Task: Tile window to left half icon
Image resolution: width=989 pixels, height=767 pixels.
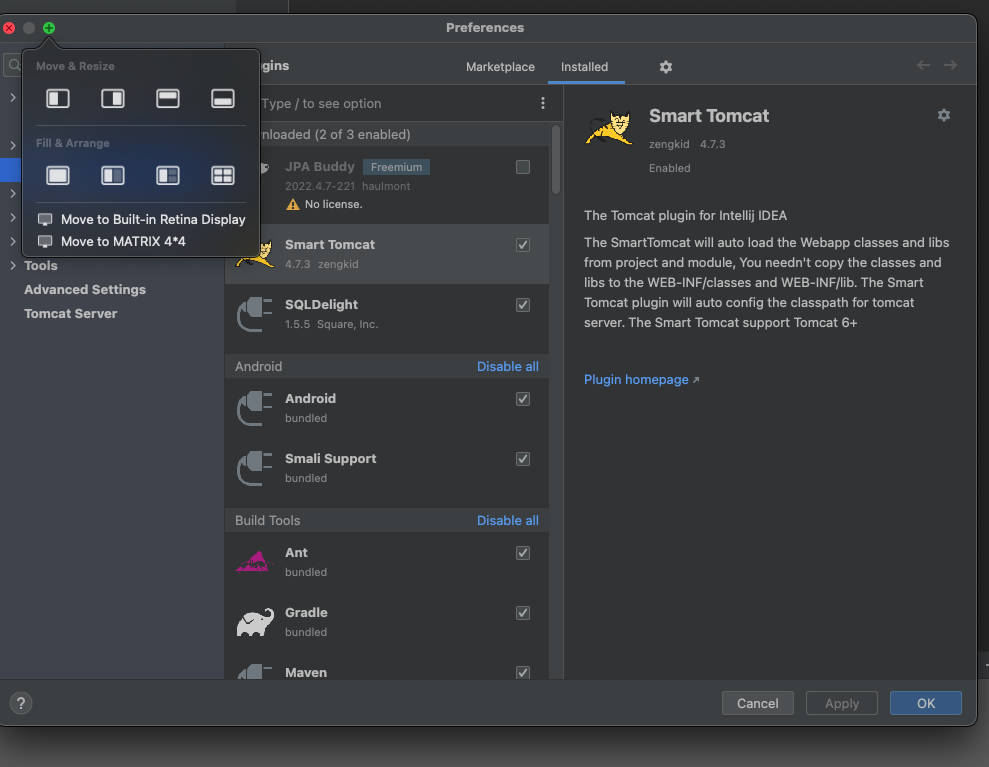Action: point(57,98)
